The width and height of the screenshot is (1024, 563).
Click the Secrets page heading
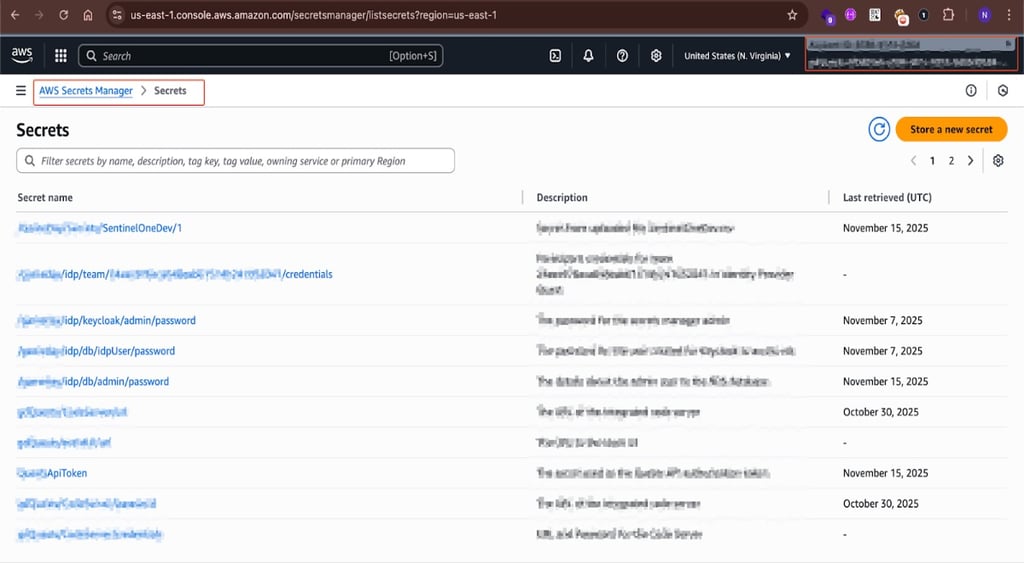click(42, 130)
